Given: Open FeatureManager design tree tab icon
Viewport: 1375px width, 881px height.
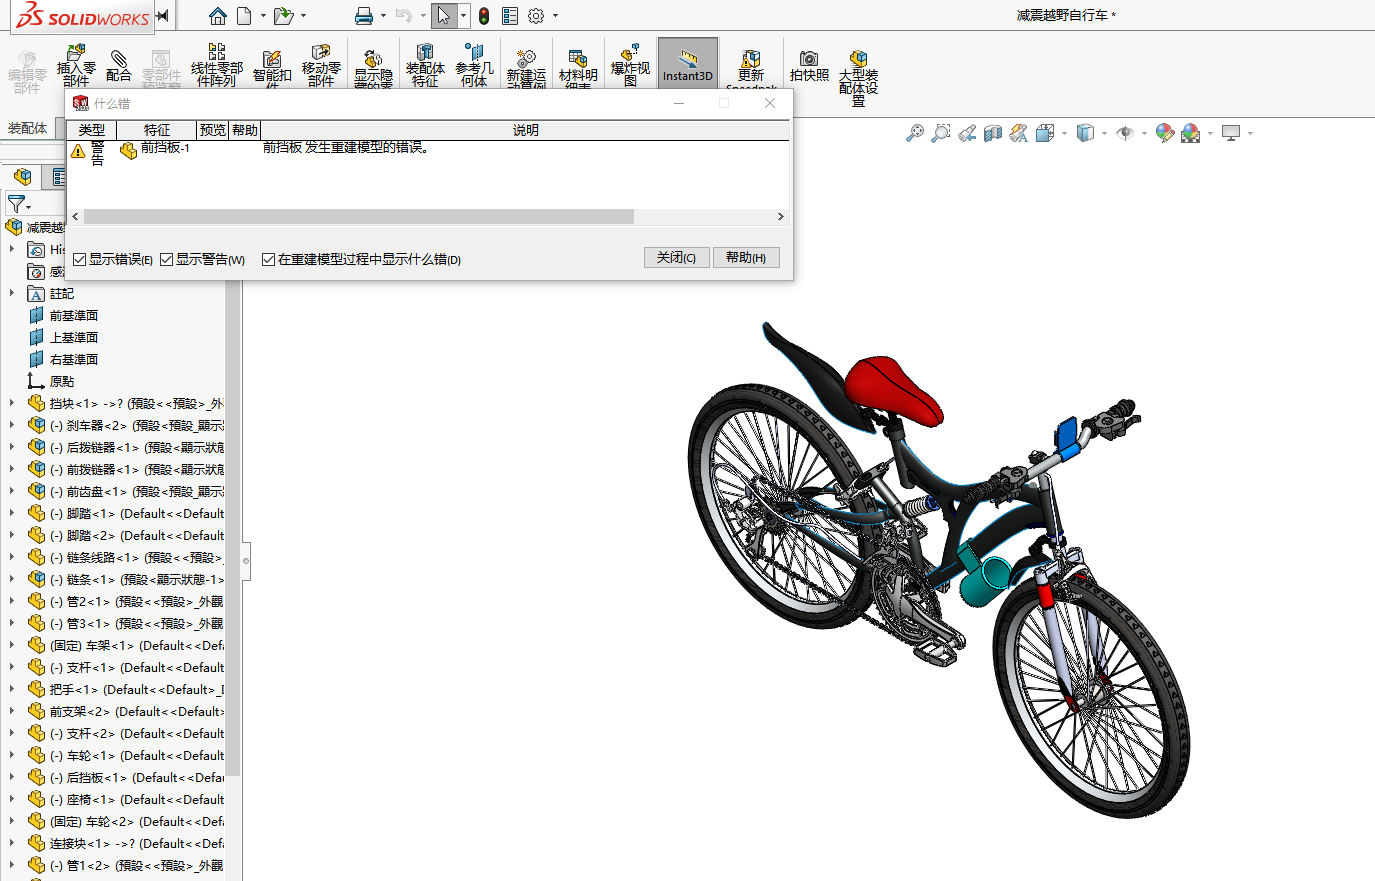Looking at the screenshot, I should pos(22,177).
